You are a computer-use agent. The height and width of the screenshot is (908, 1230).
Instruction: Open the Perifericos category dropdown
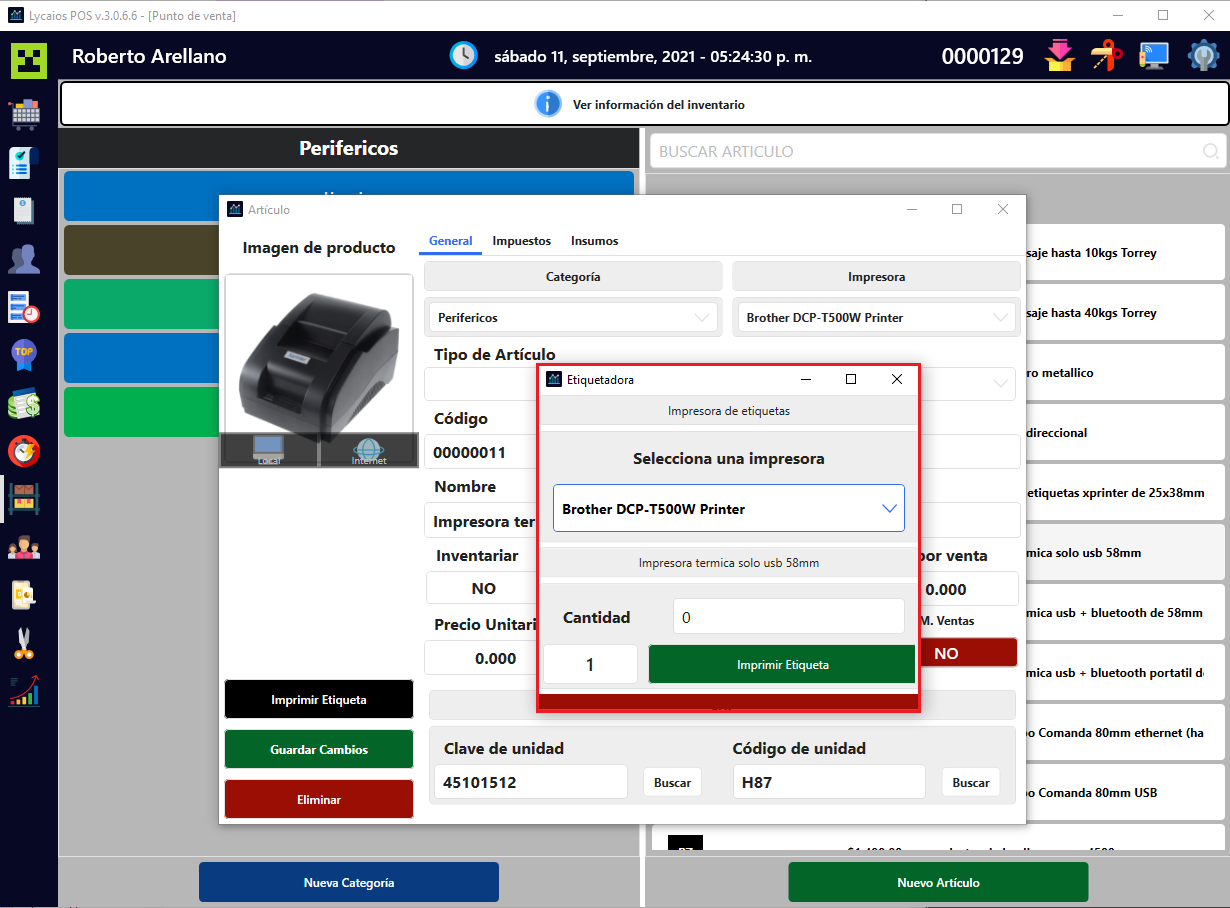click(x=571, y=317)
